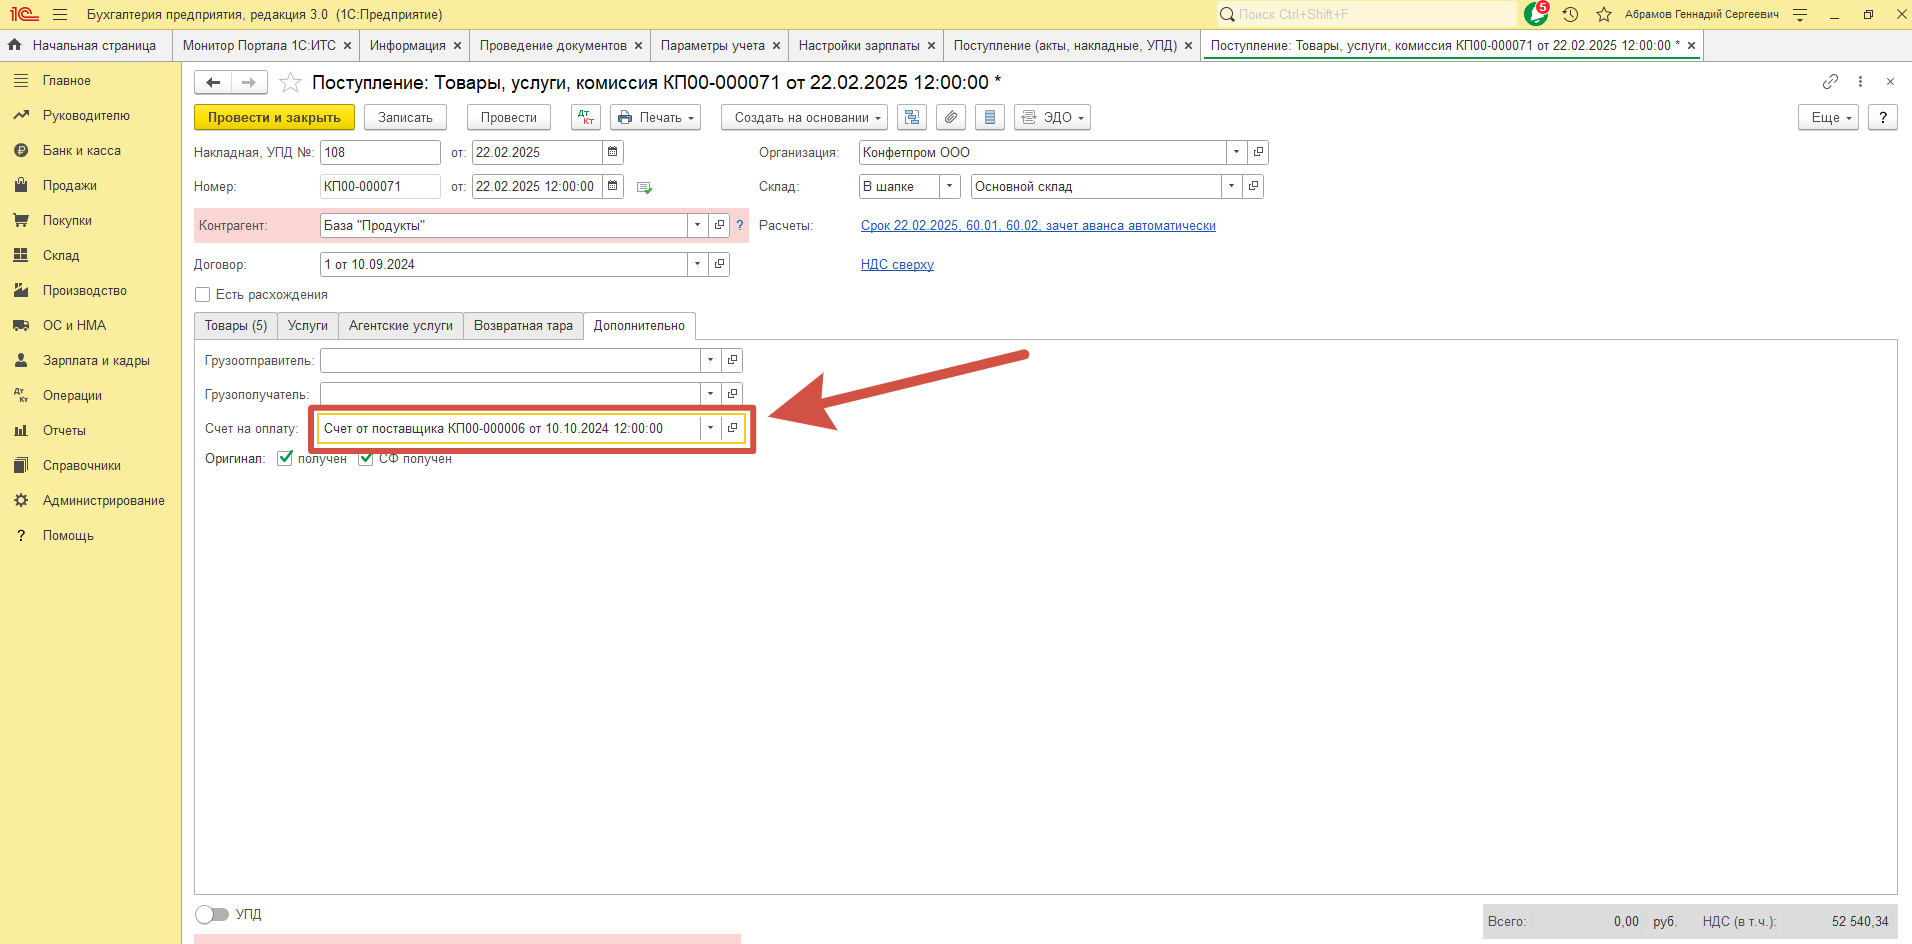The image size is (1912, 944).
Task: Get link to document via chain icon
Action: point(1830,81)
